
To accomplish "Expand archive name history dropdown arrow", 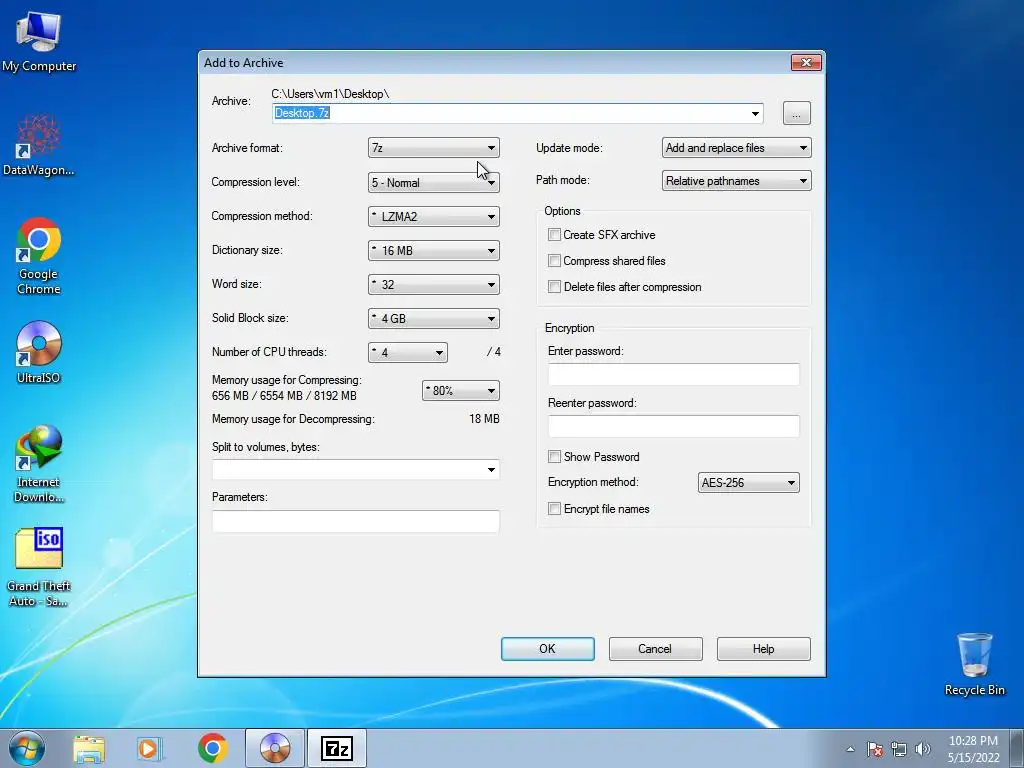I will [x=755, y=113].
